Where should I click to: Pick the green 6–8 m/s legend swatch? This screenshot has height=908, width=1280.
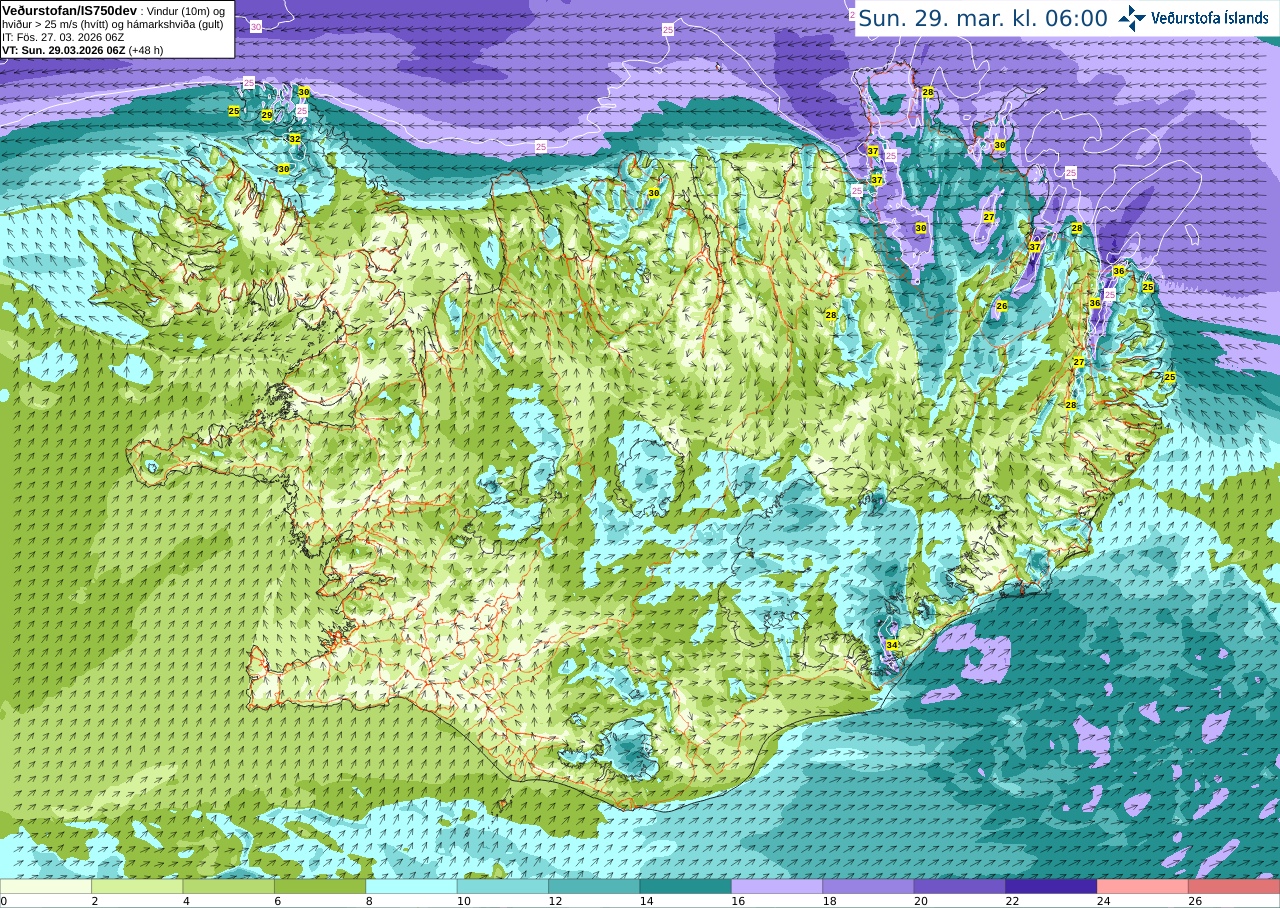pos(320,886)
